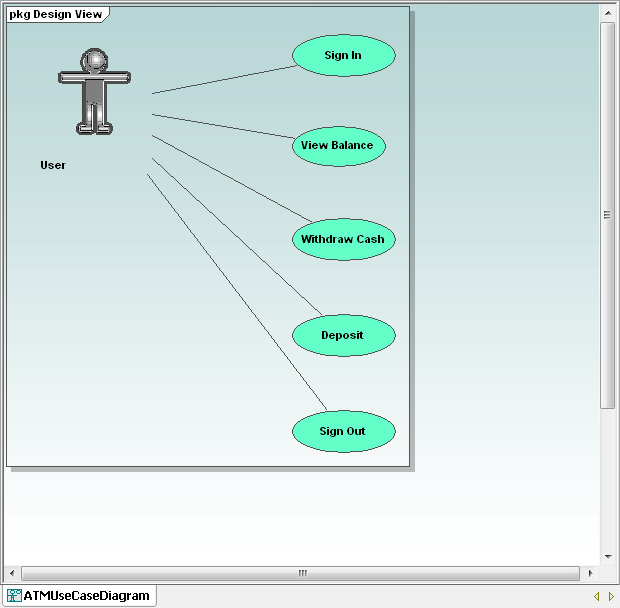Click the horizontal scrollbar left arrow

(12, 573)
